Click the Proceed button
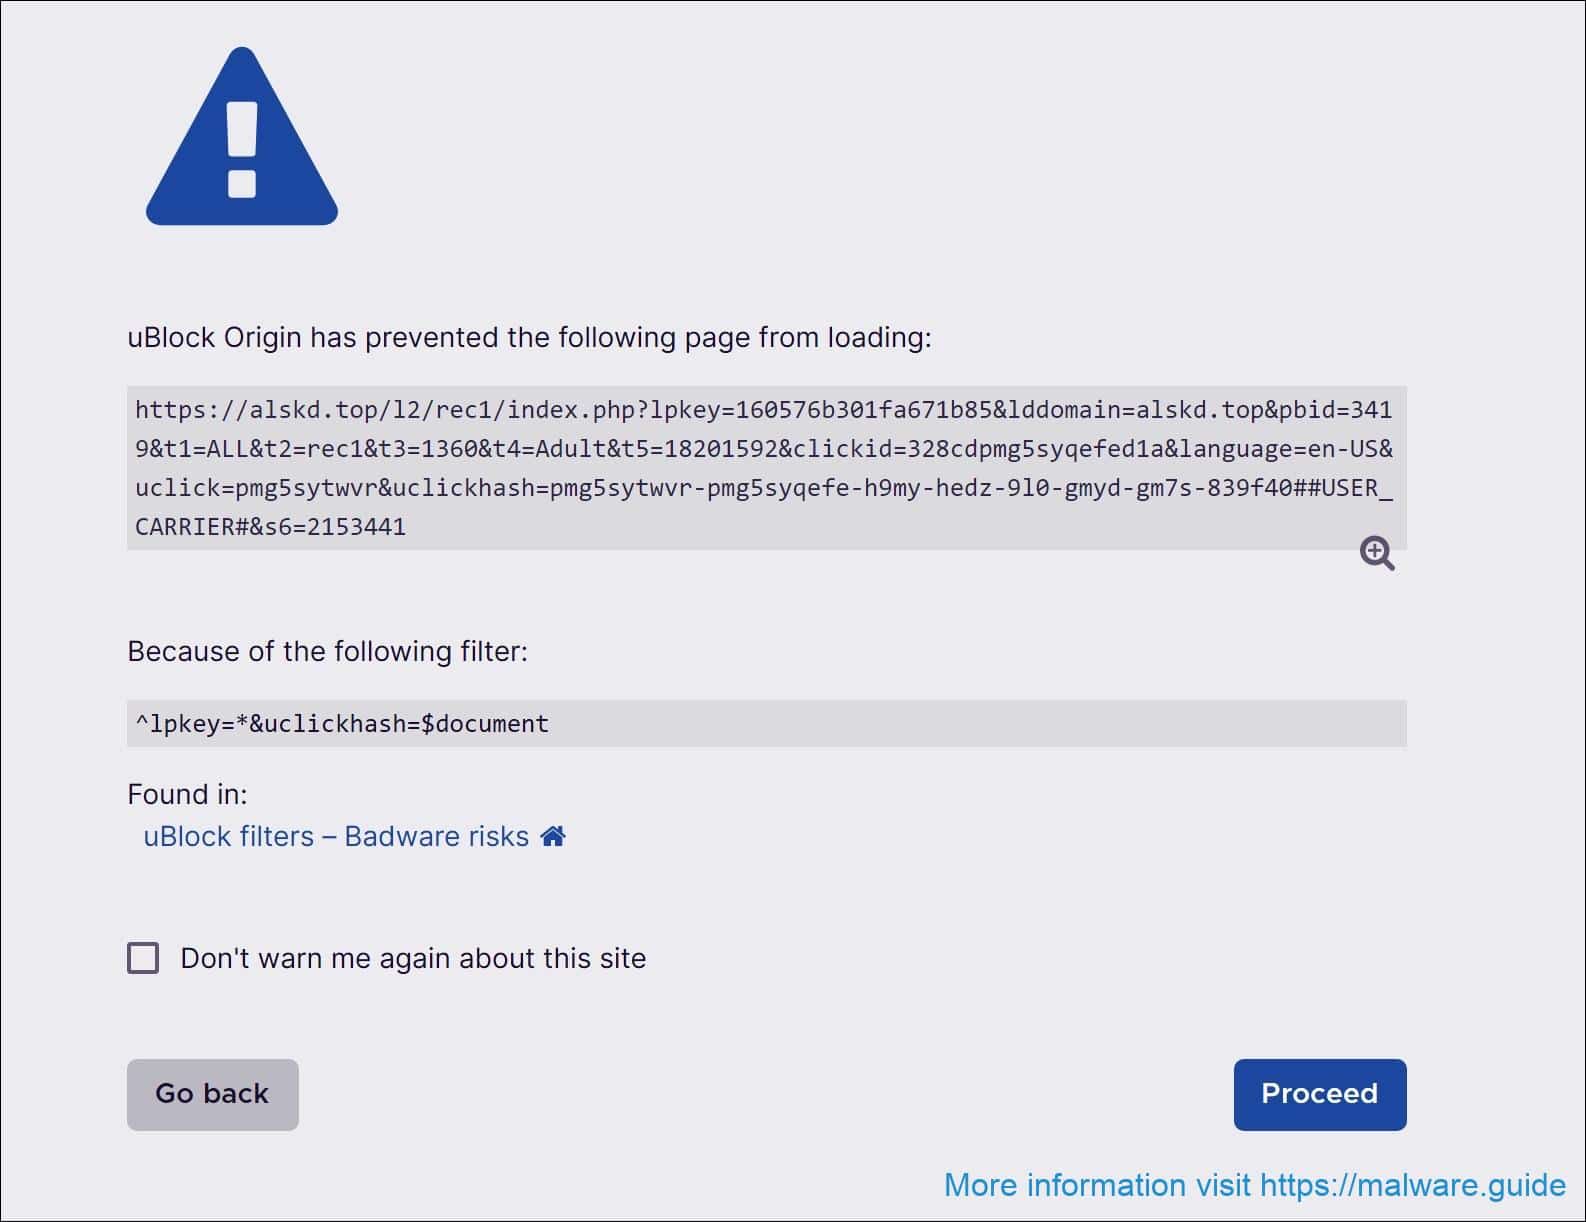The width and height of the screenshot is (1586, 1222). [x=1319, y=1094]
